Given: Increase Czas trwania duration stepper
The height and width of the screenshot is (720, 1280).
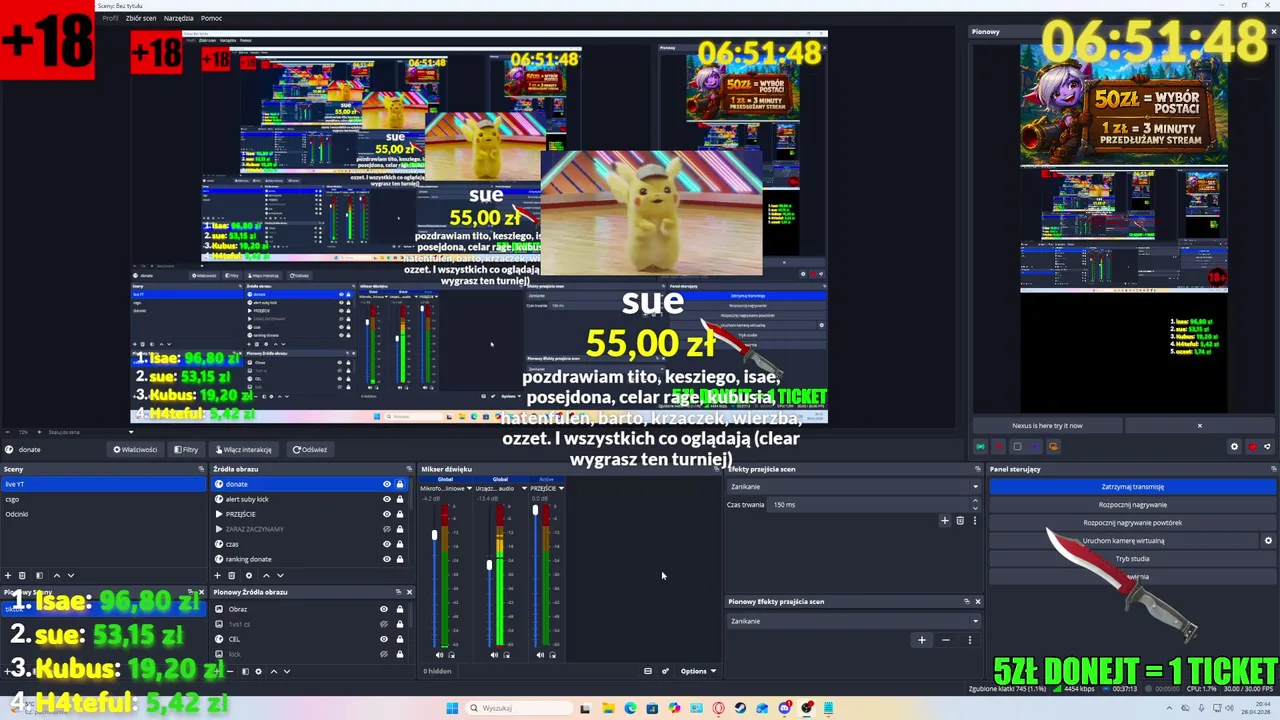Looking at the screenshot, I should click(976, 502).
